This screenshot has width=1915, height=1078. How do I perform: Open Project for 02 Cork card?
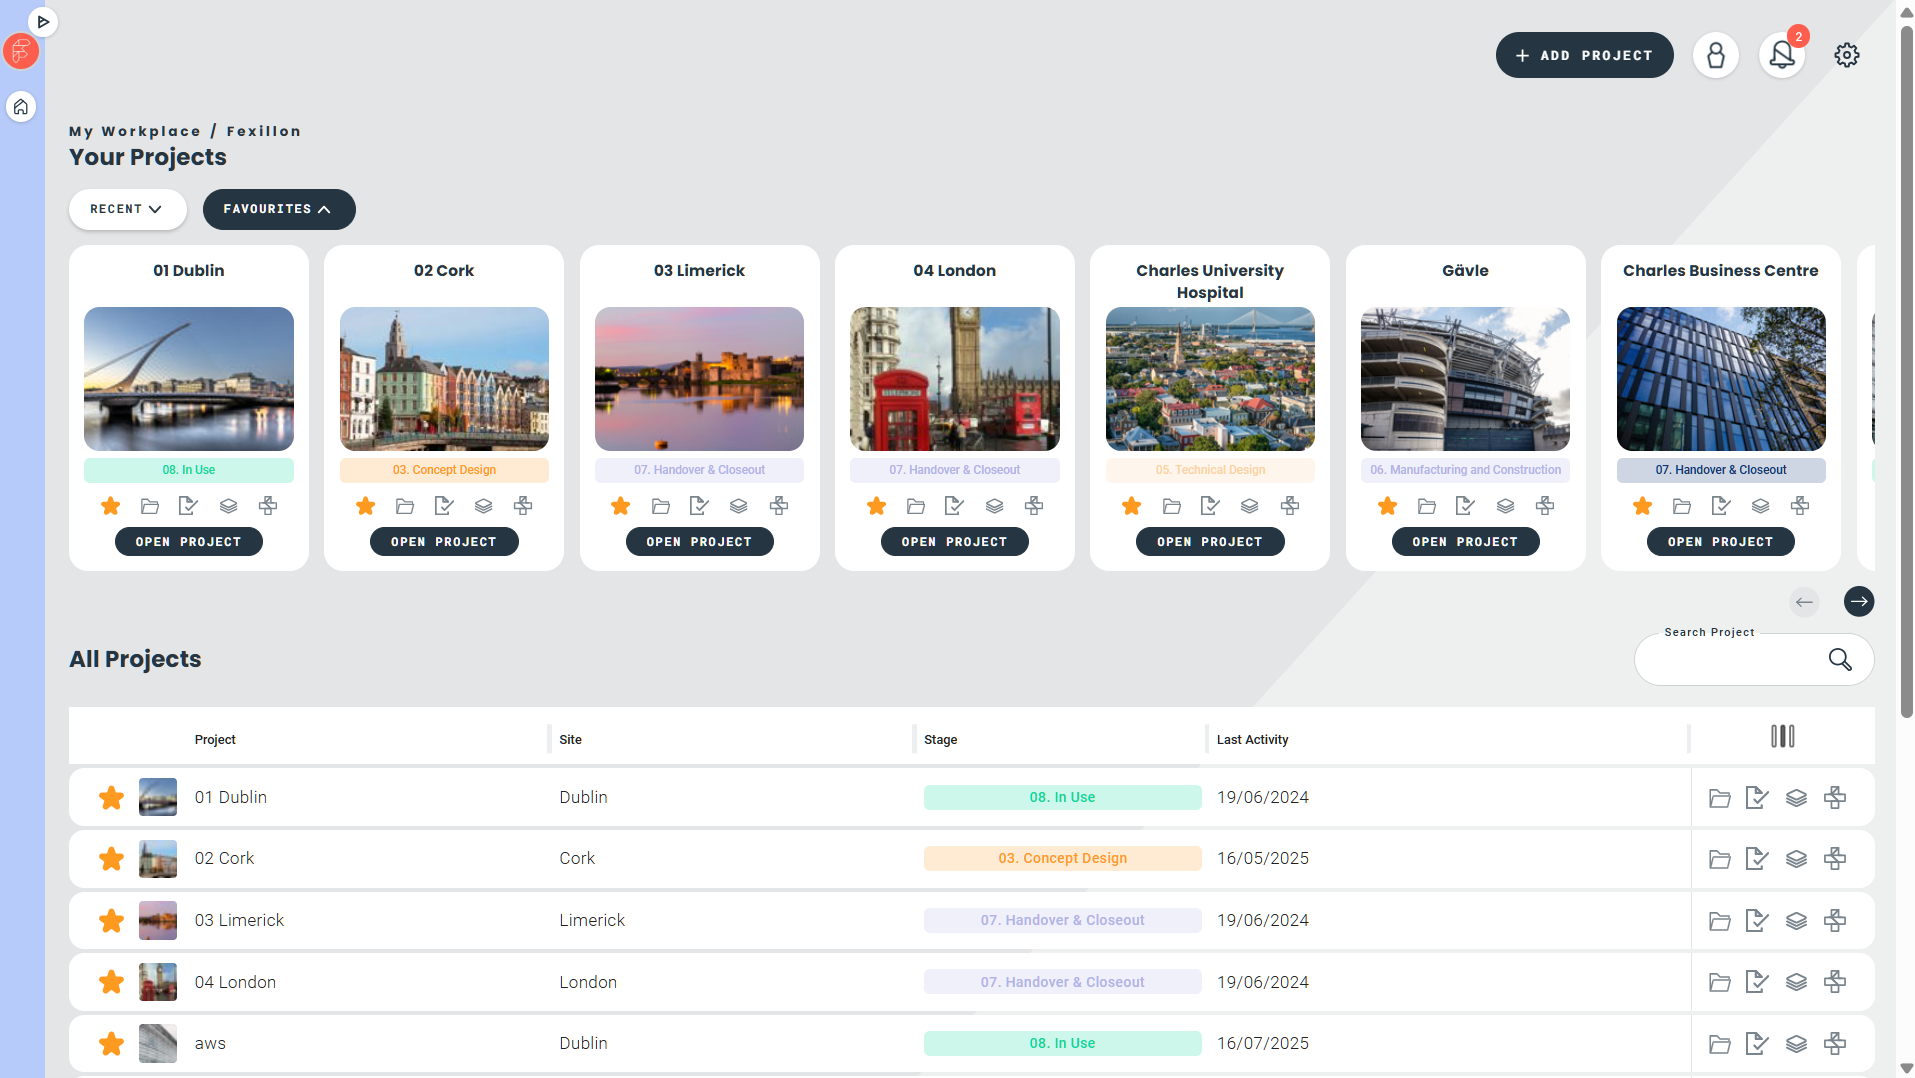pos(444,542)
